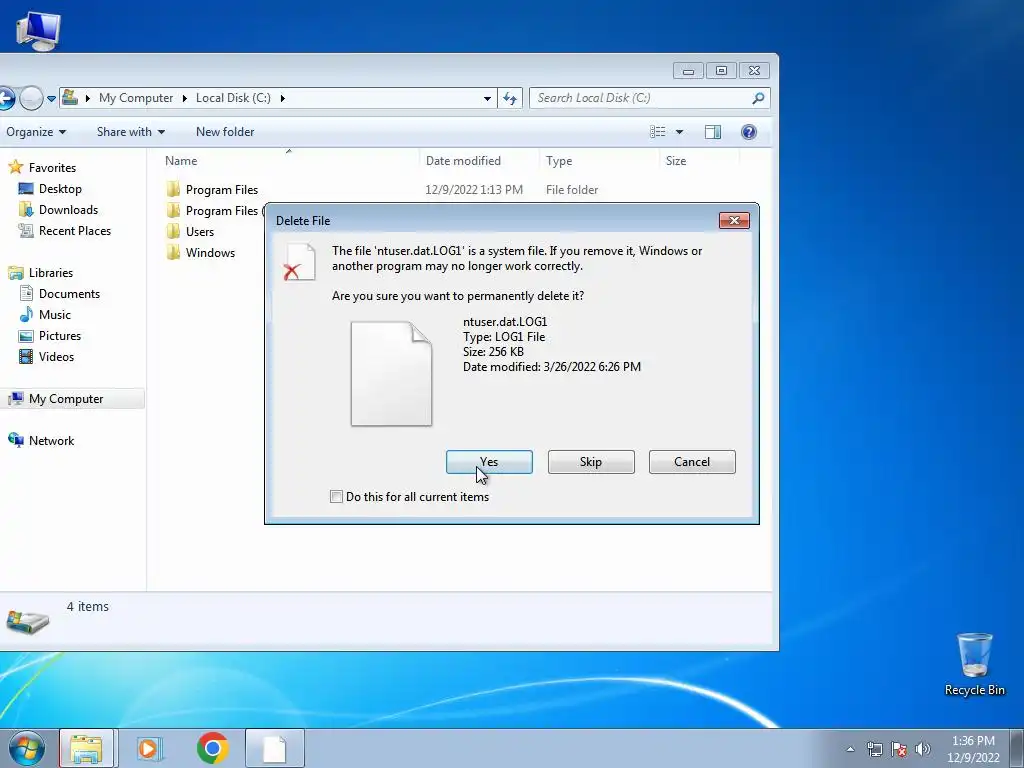The height and width of the screenshot is (768, 1024).
Task: Open Recent Places in the sidebar
Action: click(75, 231)
